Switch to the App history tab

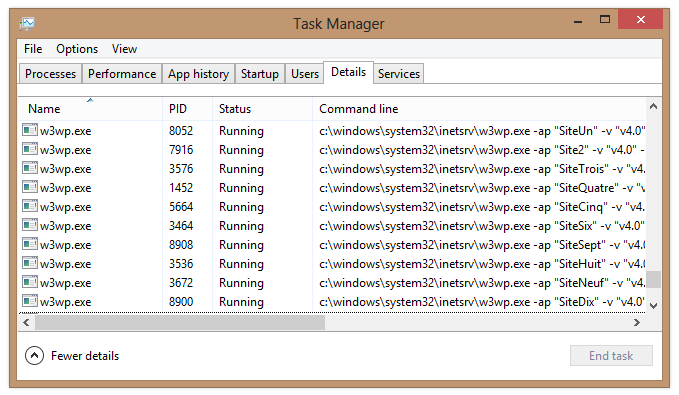click(x=198, y=74)
